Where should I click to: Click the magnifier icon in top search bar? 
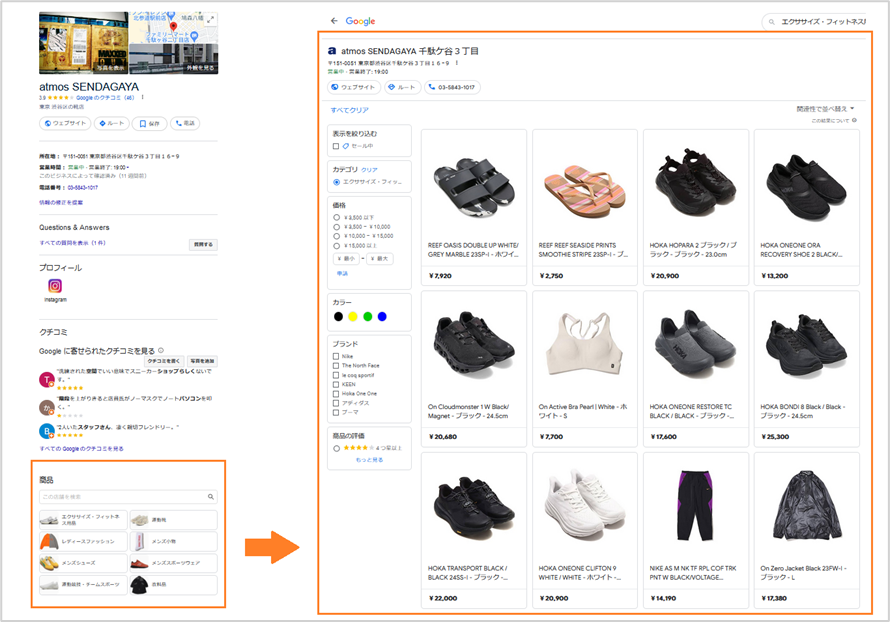(x=771, y=22)
